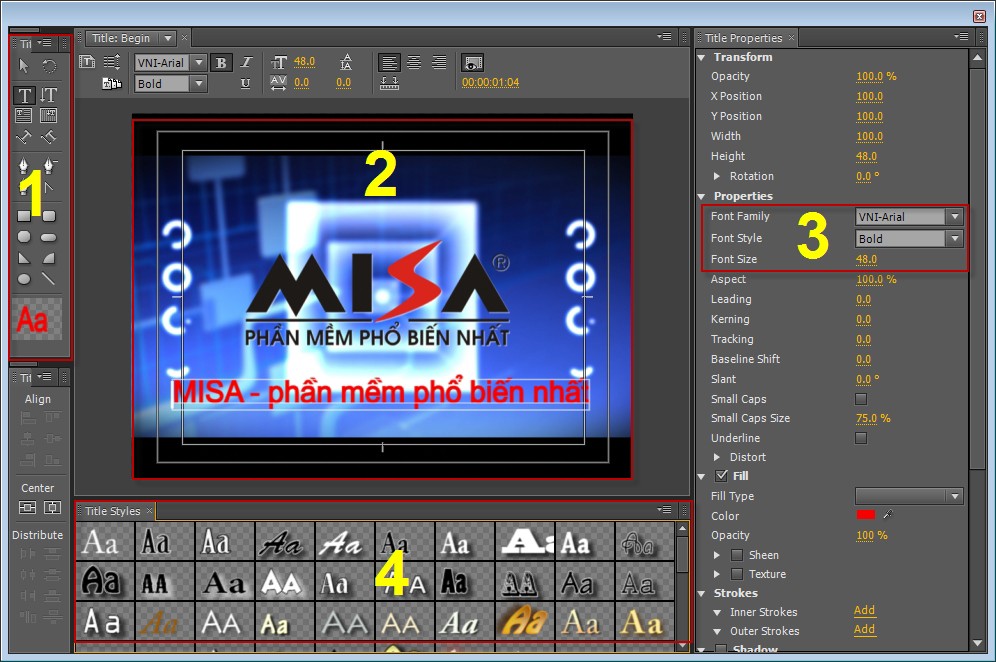Enable the Sheen checkbox

pyautogui.click(x=737, y=555)
